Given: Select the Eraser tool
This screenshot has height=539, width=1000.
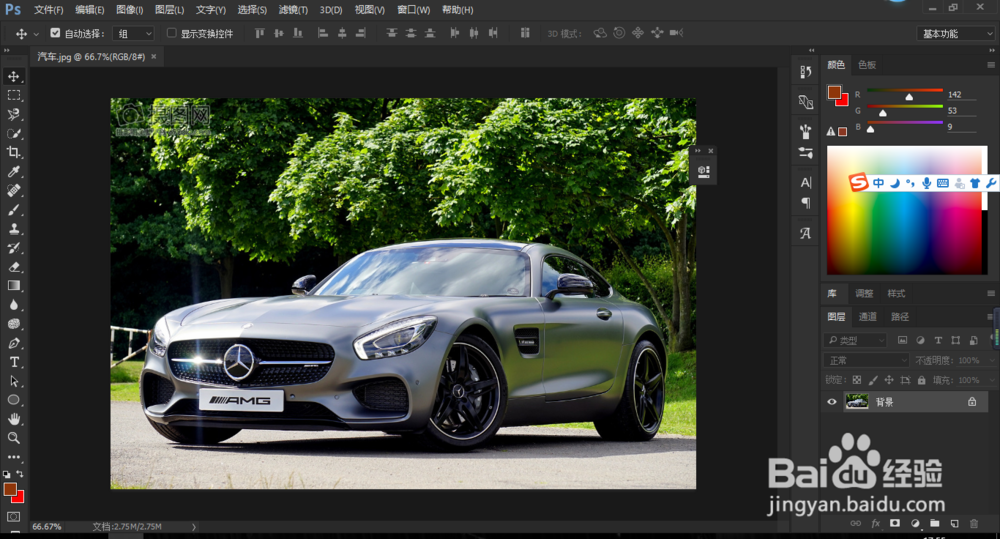Looking at the screenshot, I should coord(13,267).
